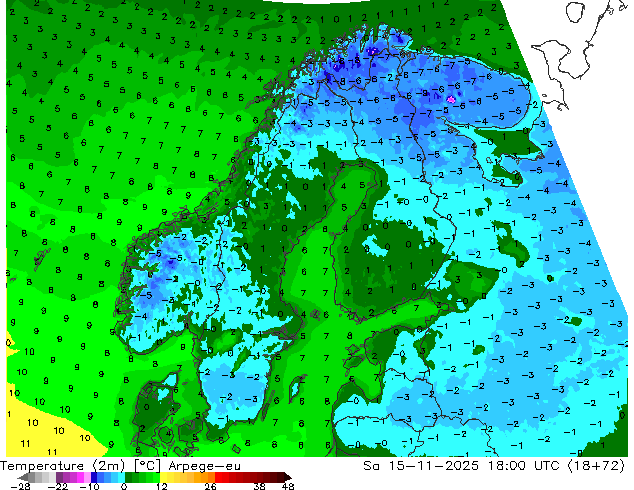Select the dark maroon right arrow end of the scale
634x490 pixels.
(287, 477)
